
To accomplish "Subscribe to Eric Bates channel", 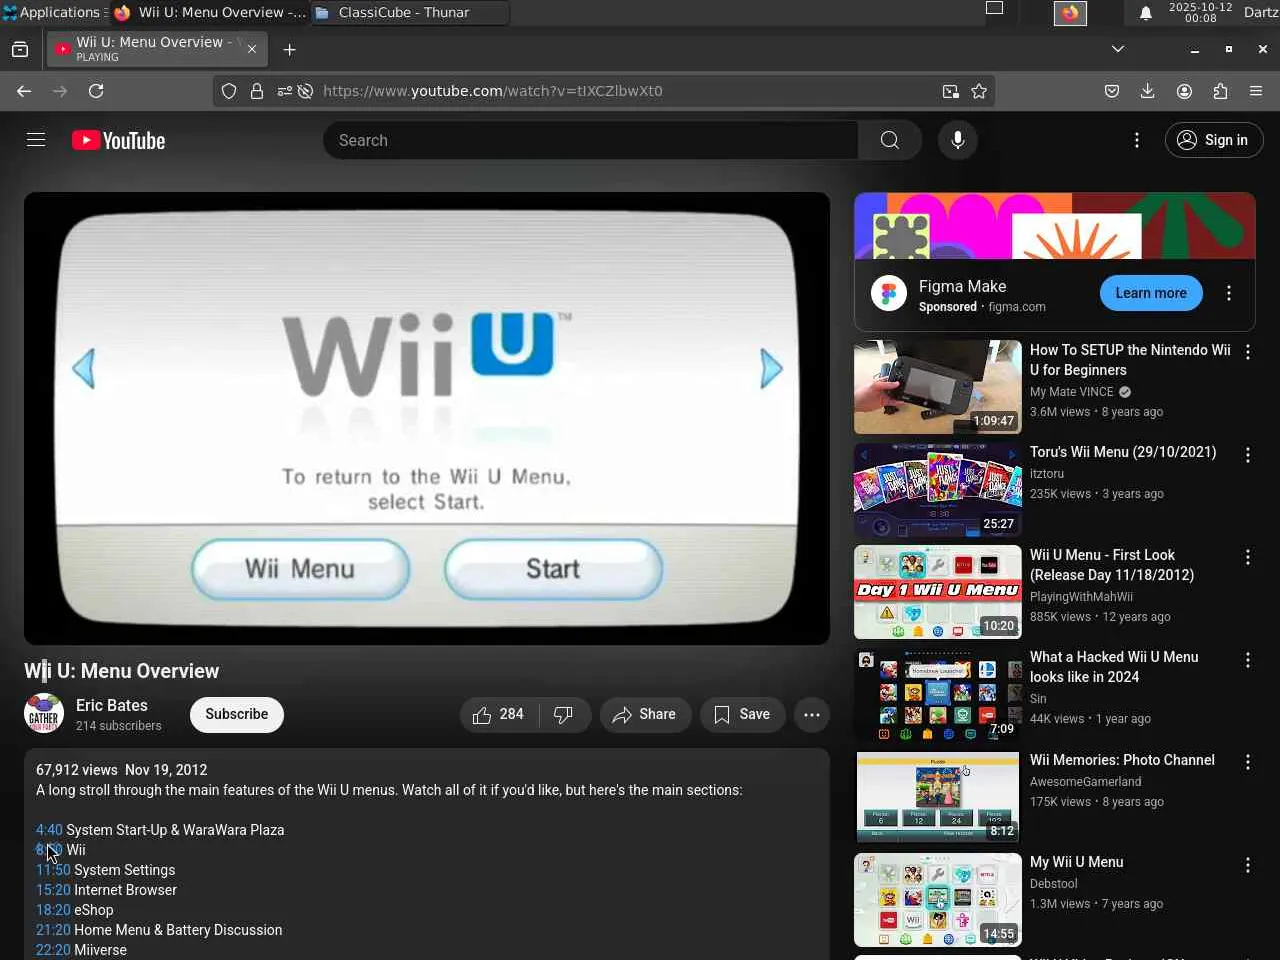I will (x=237, y=714).
